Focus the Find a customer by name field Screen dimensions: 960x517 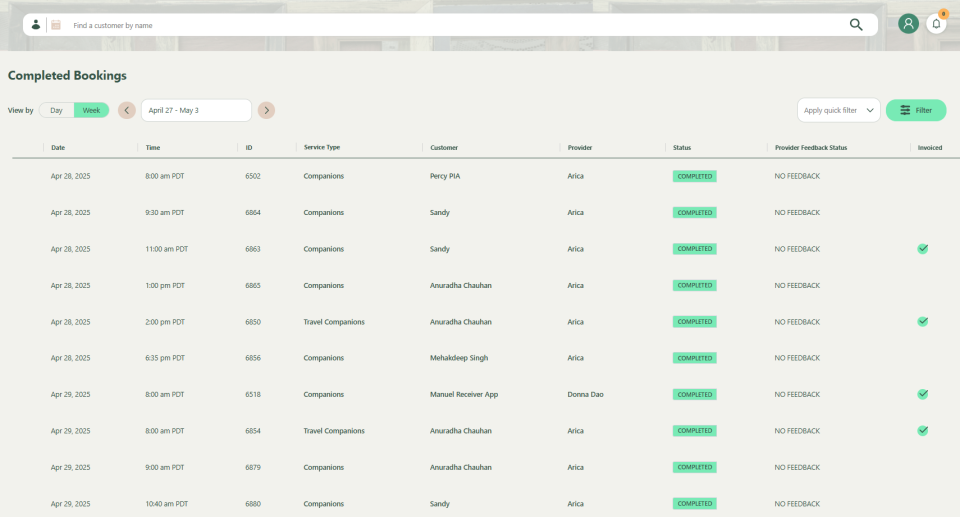[450, 25]
